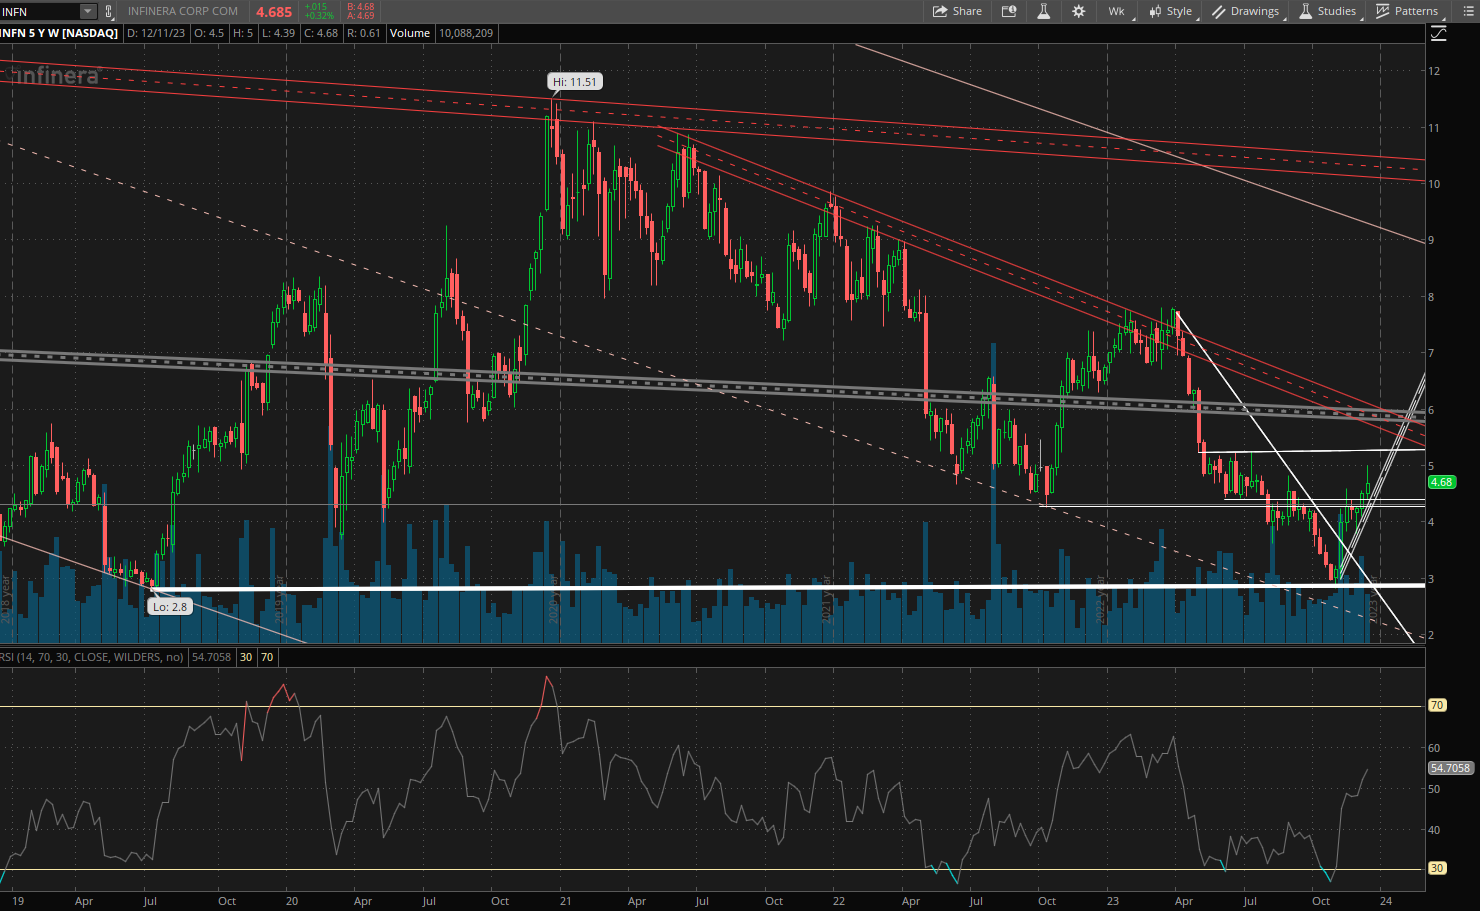
Task: Toggle the RSI 30 oversold level label
Action: coord(246,657)
